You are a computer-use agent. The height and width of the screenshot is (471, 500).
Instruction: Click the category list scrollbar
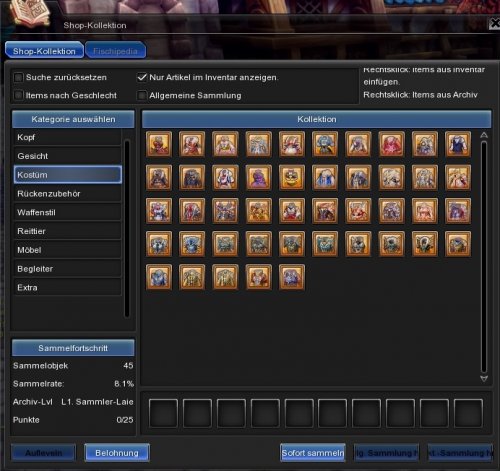127,229
